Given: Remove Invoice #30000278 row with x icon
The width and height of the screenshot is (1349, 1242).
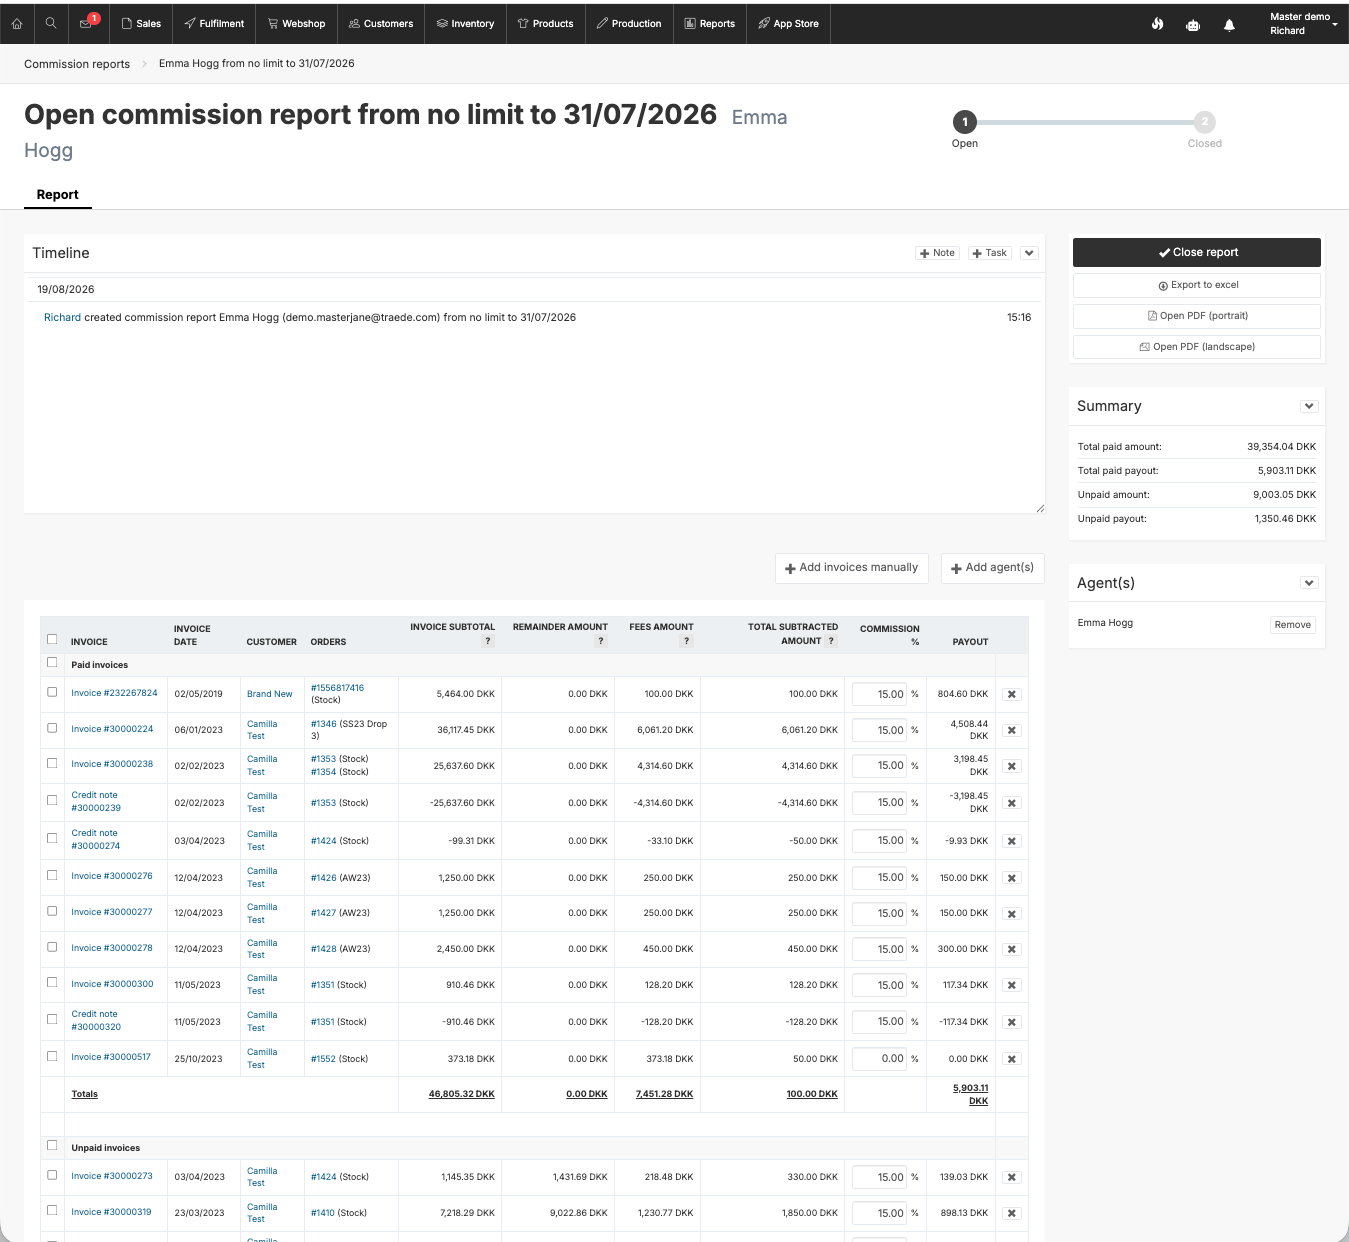Looking at the screenshot, I should click(1012, 949).
